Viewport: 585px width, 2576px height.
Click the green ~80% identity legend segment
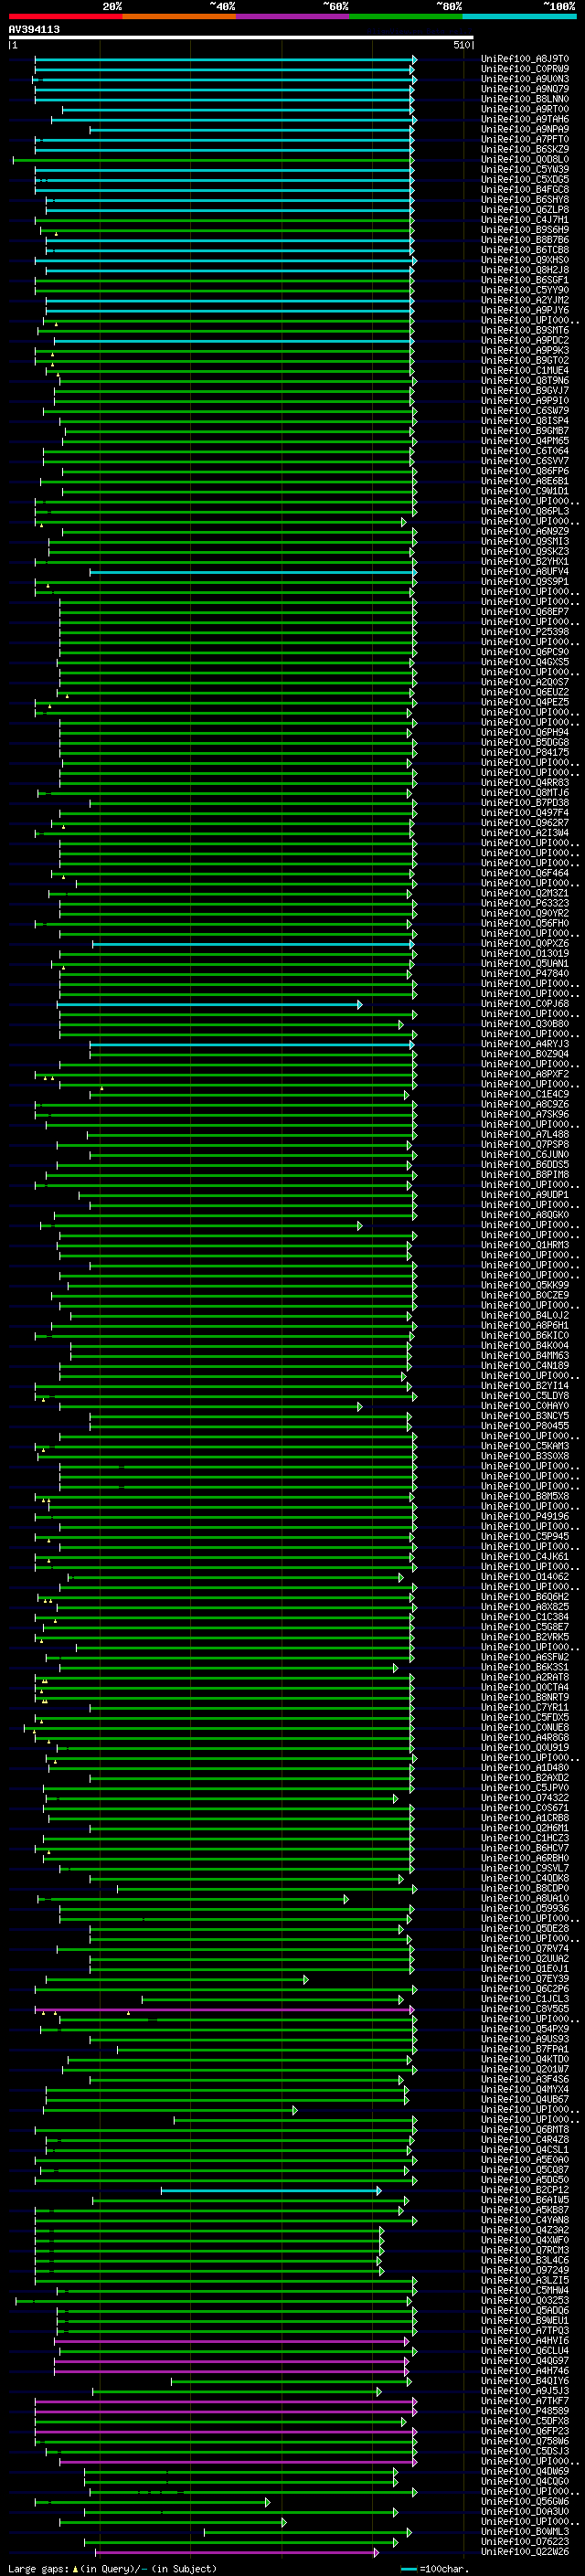(x=406, y=16)
